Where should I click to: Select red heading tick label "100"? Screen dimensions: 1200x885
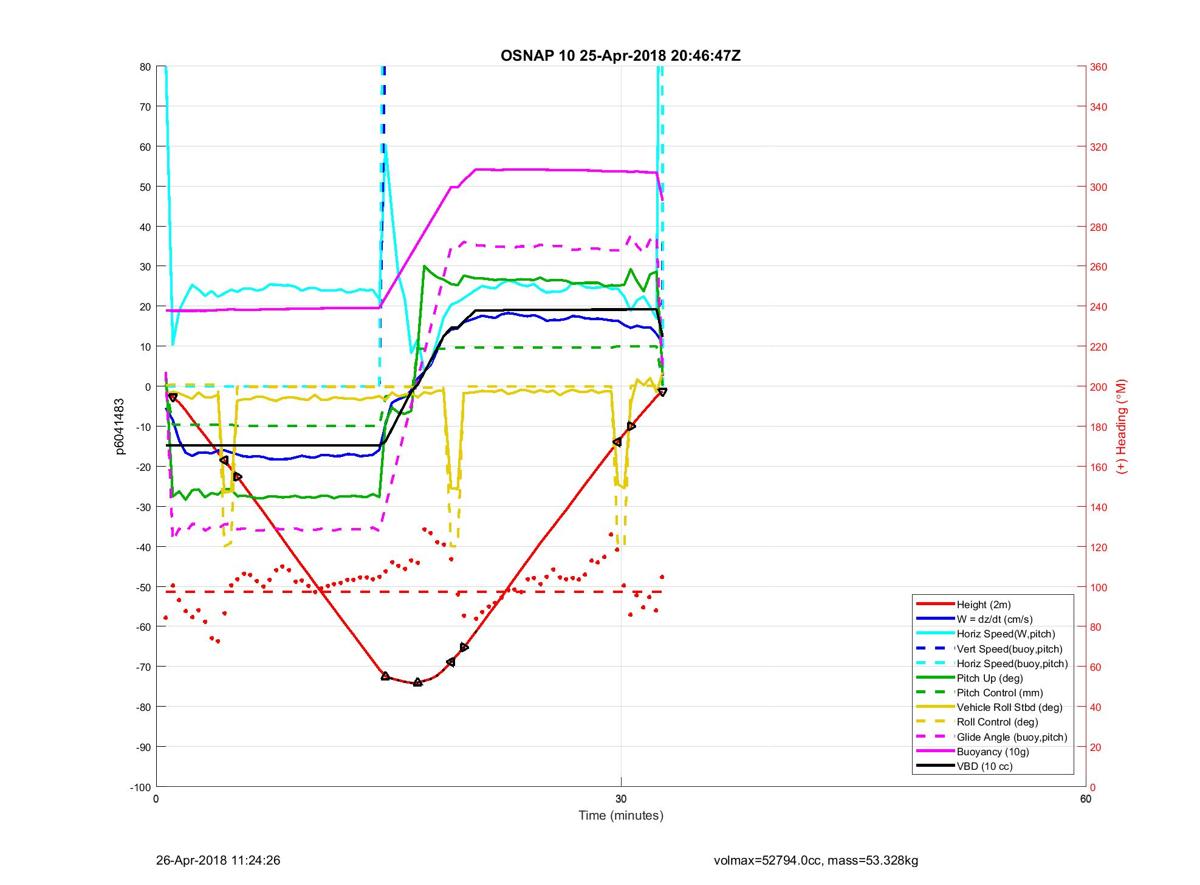pos(1100,587)
